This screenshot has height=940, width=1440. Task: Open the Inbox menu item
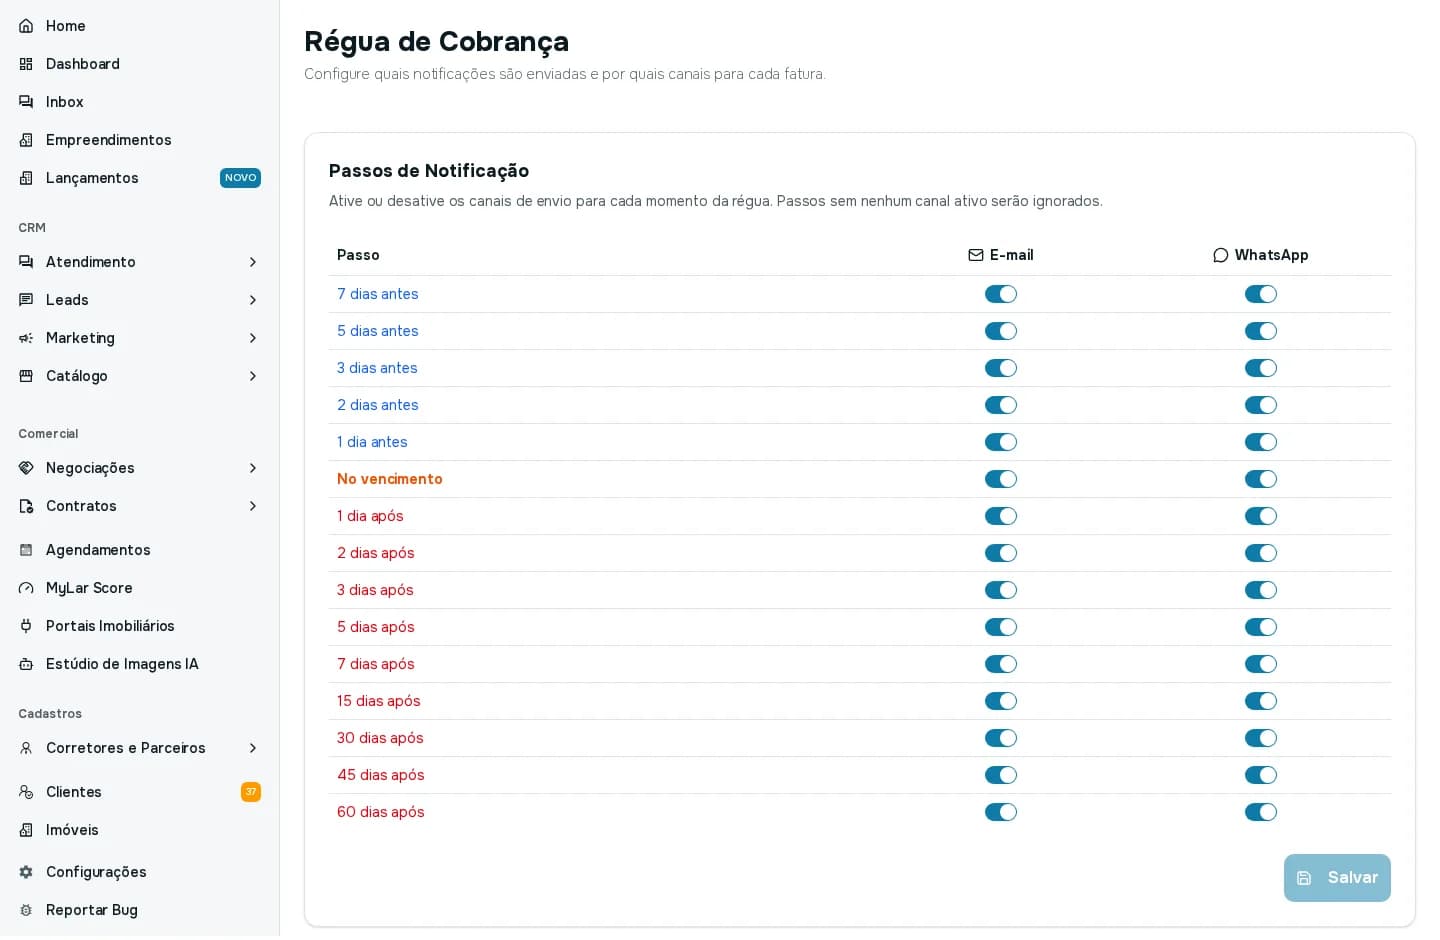click(x=139, y=102)
